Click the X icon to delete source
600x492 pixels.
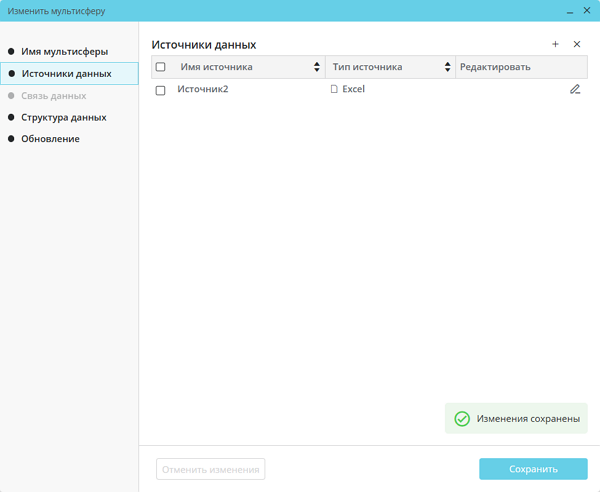577,44
